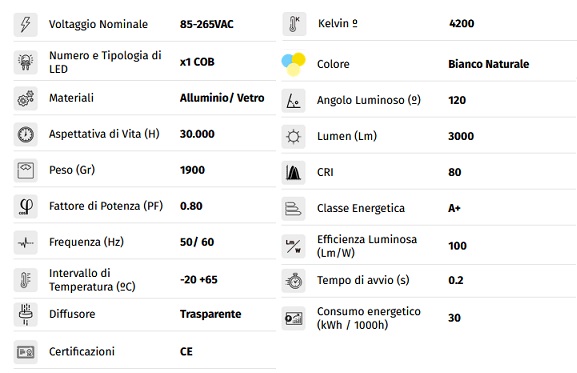The width and height of the screenshot is (577, 373).
Task: Click the spectrum icon next to CRI
Action: 293,173
